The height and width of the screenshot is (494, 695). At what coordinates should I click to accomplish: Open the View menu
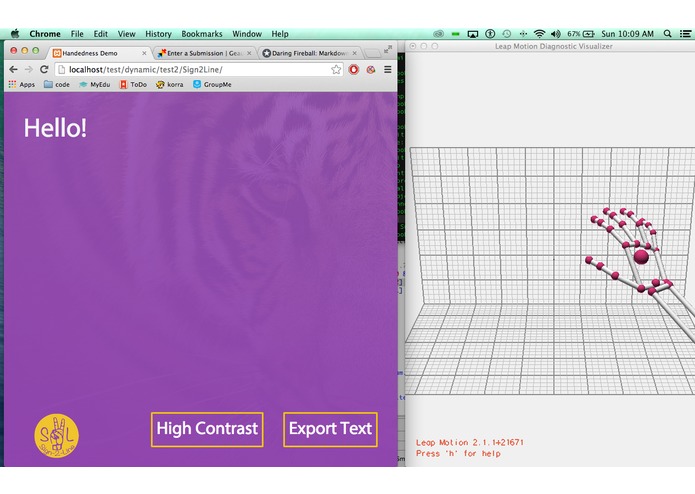click(126, 34)
